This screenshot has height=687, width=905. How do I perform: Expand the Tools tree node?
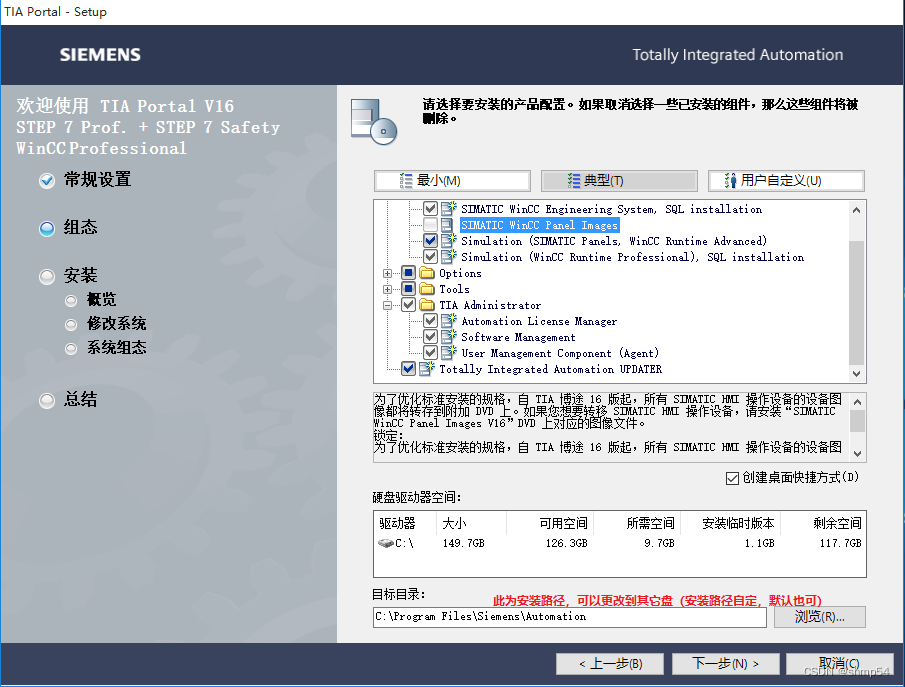[387, 289]
